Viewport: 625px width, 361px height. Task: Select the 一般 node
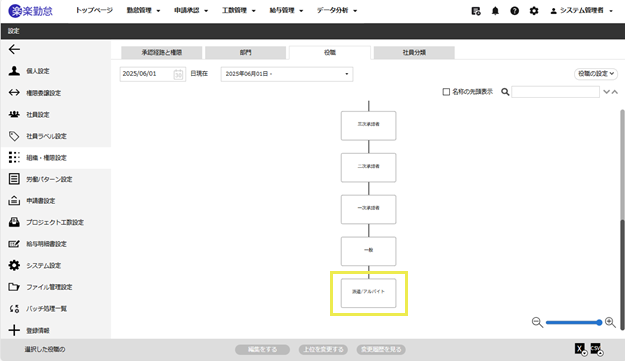point(368,251)
